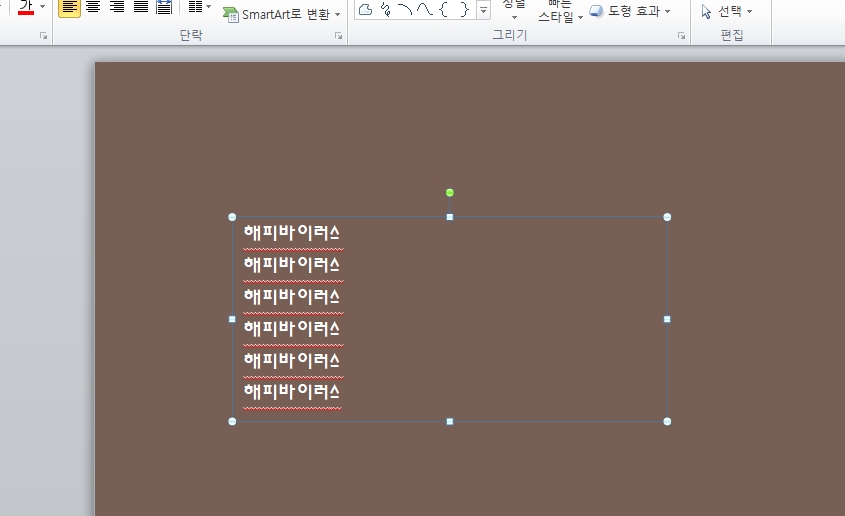Select the right brace shape
Screen dimensions: 845x516
point(464,9)
